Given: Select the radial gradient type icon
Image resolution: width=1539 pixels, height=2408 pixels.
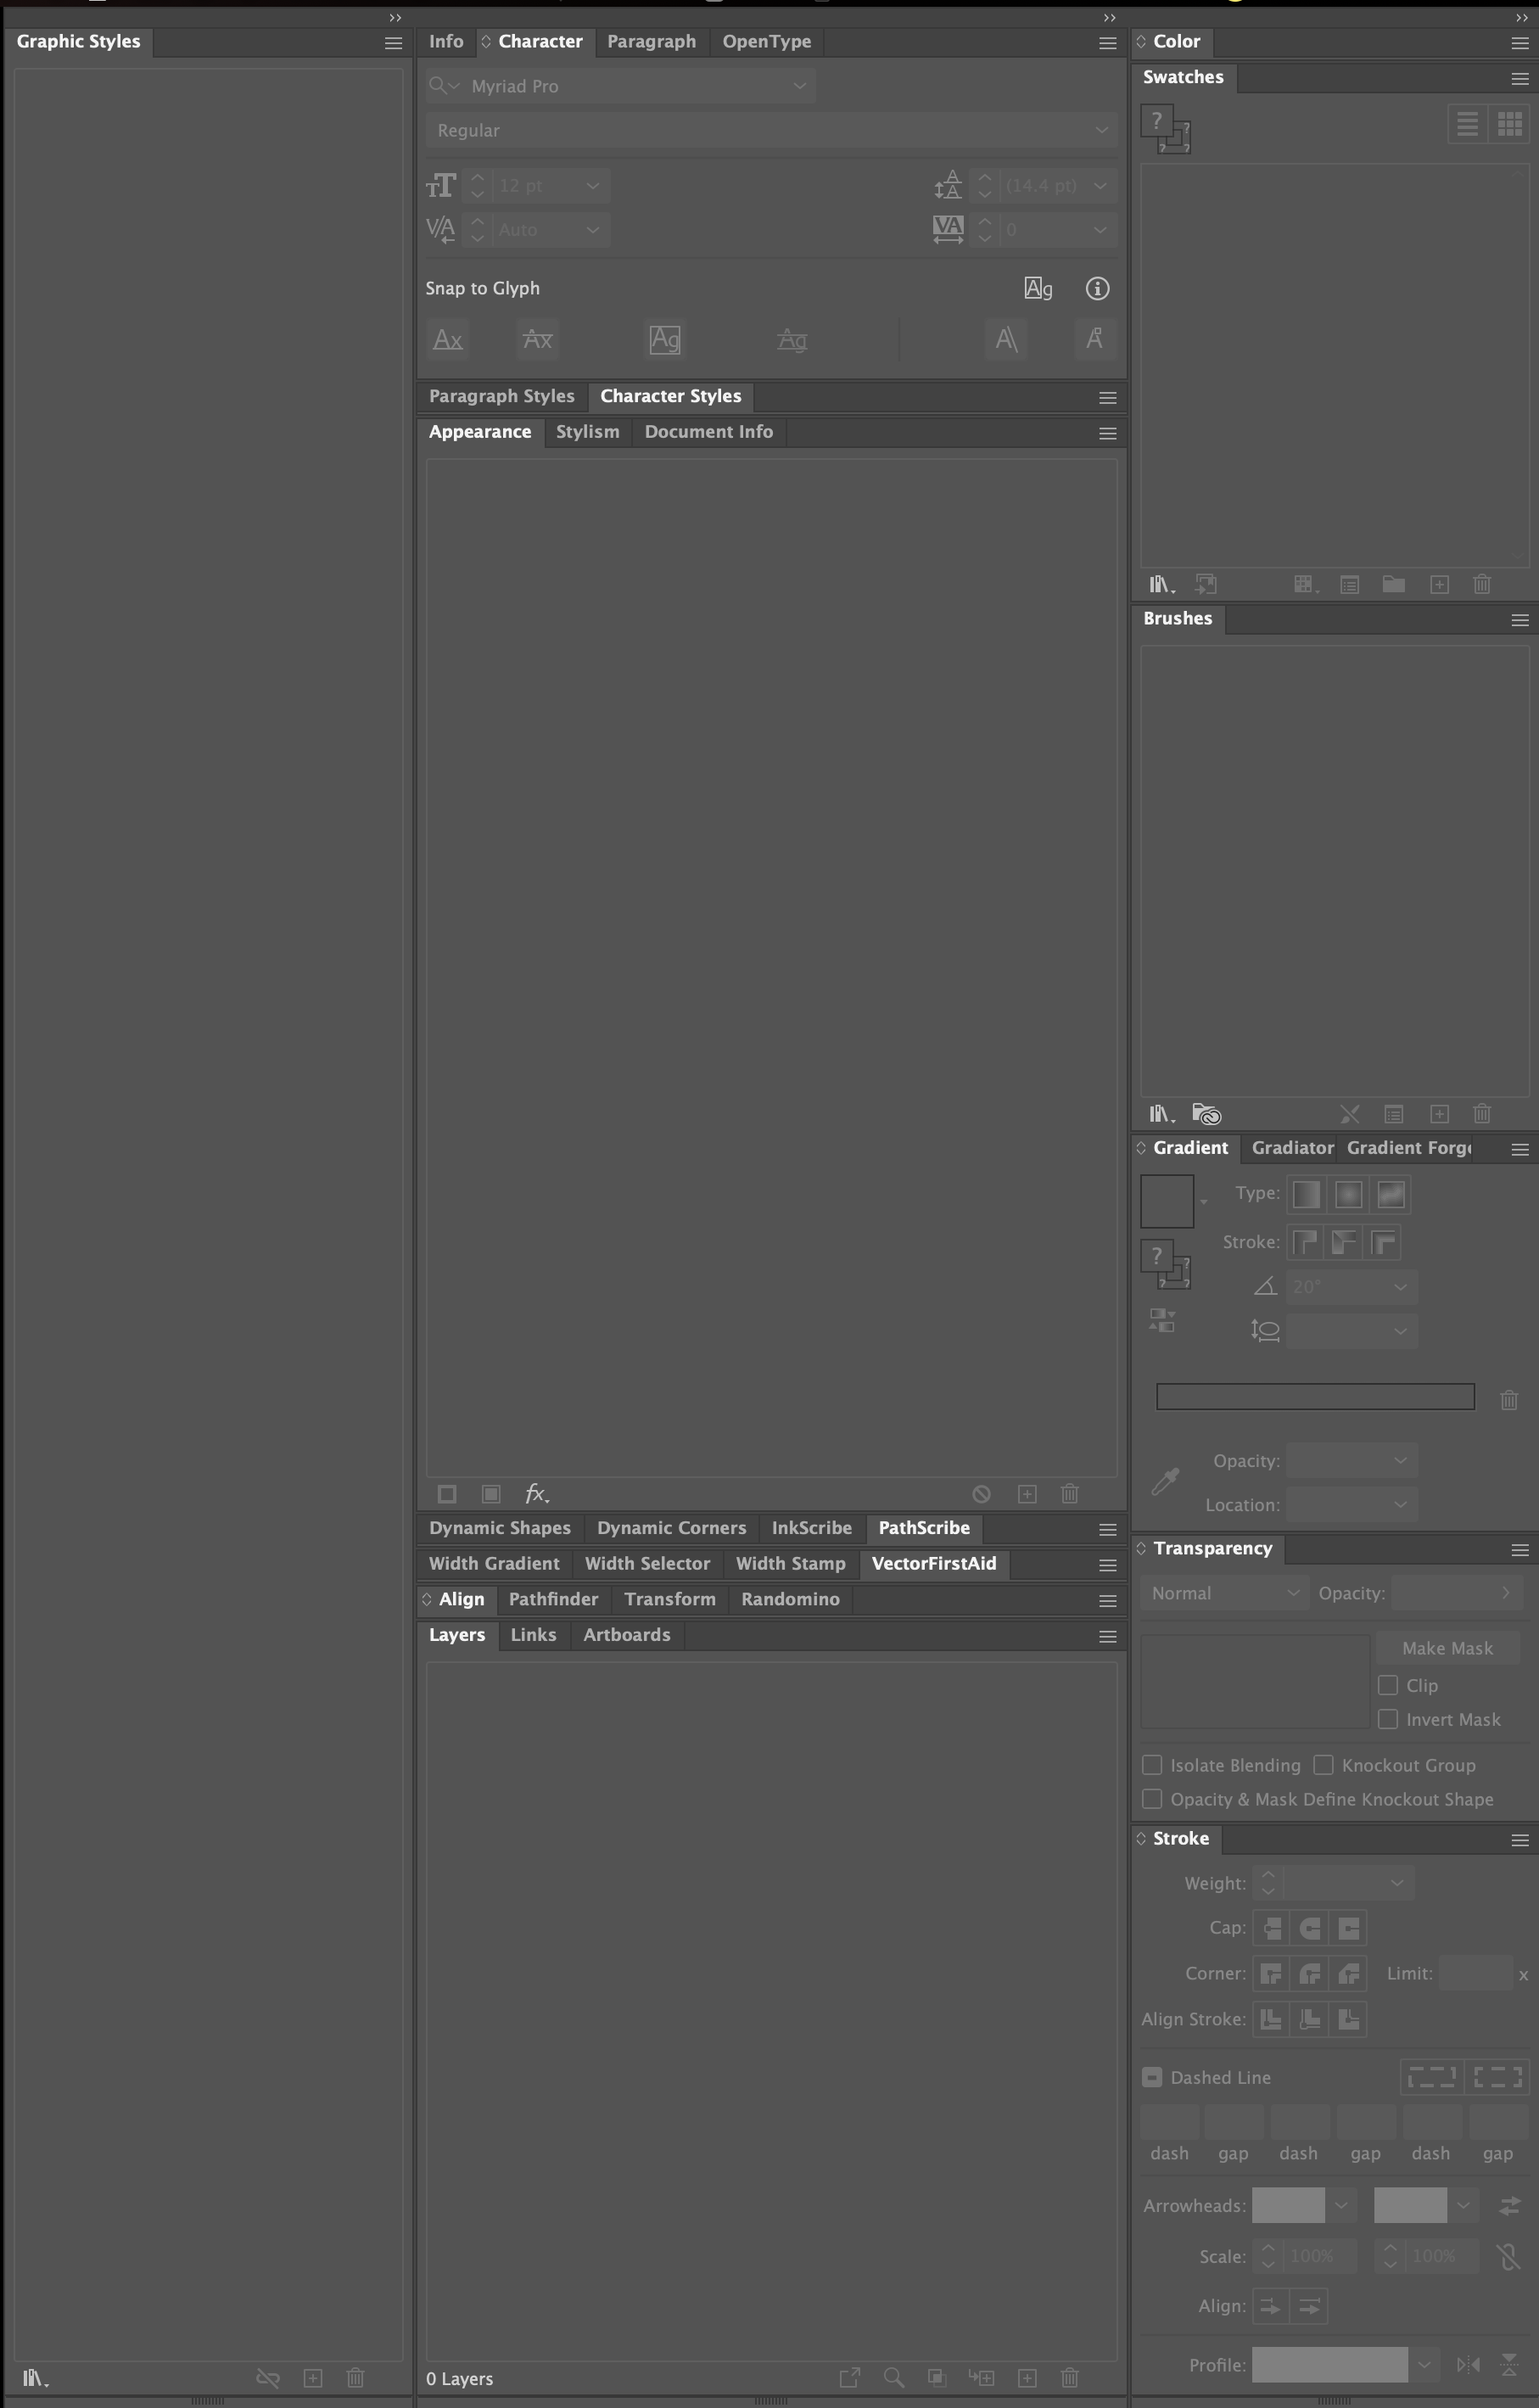Looking at the screenshot, I should click(x=1348, y=1194).
